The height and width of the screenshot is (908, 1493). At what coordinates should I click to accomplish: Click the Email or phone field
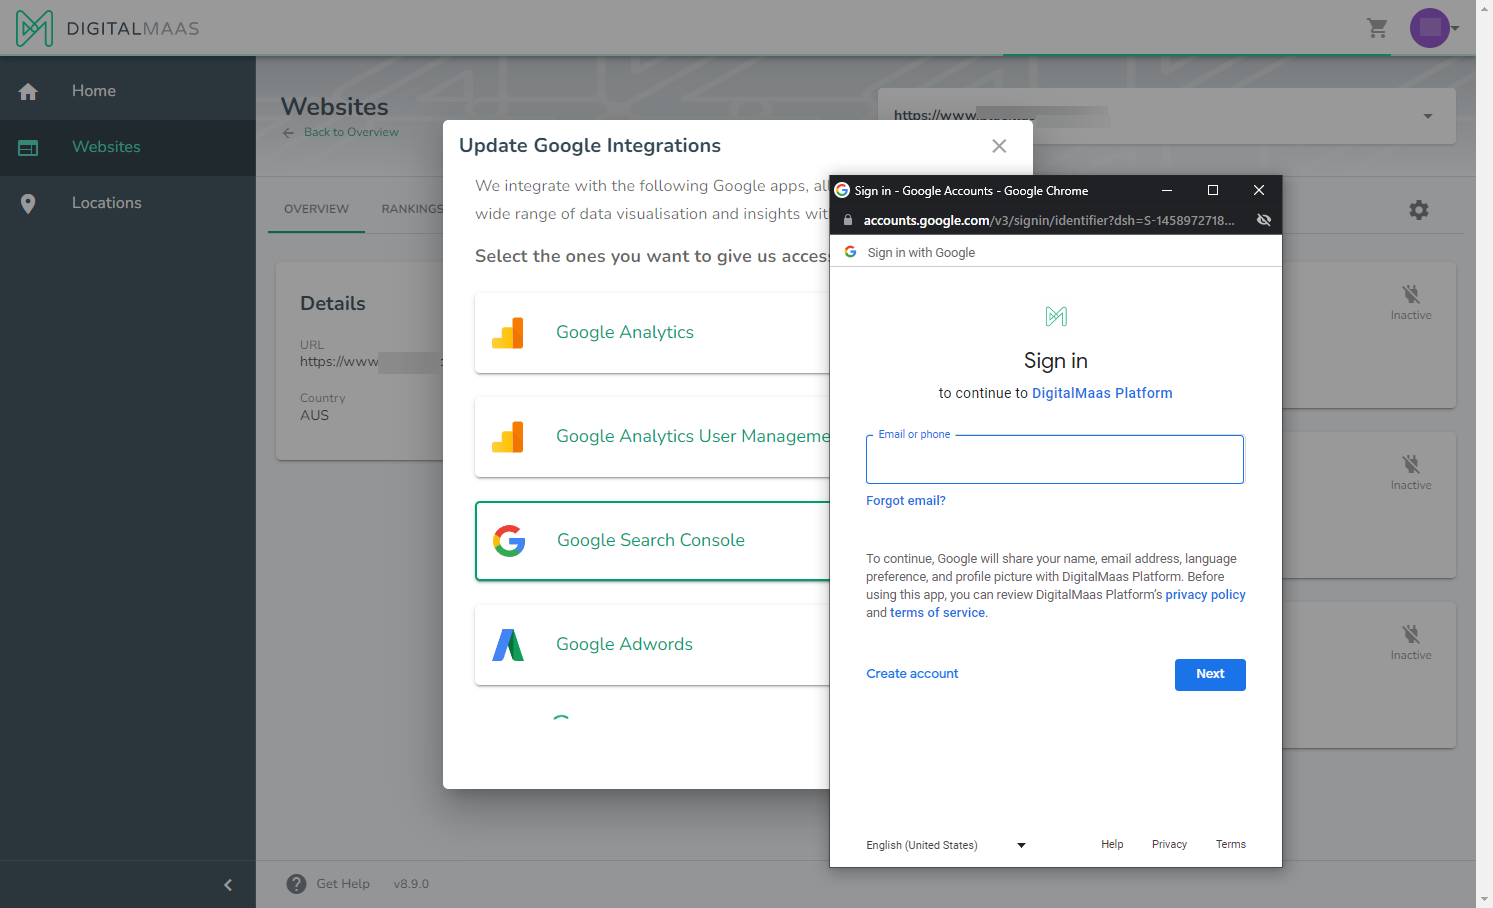pos(1055,460)
